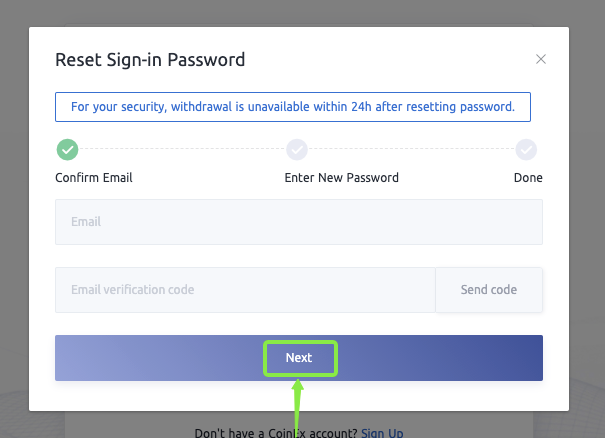
Task: Click dashed line between Enter New Password and Done
Action: coord(412,150)
